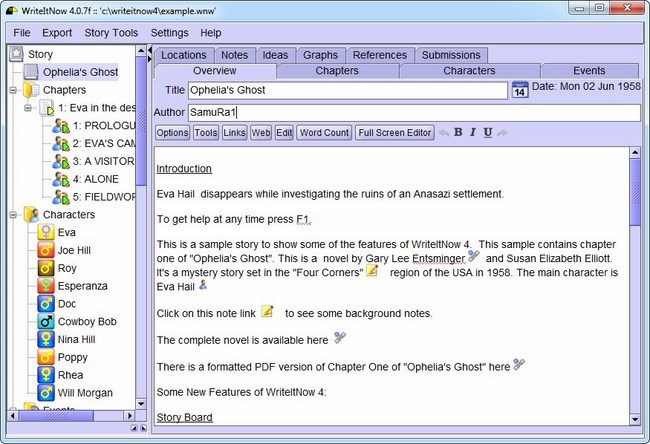Click character link icon after Eva Hail
The image size is (650, 444).
click(x=203, y=284)
